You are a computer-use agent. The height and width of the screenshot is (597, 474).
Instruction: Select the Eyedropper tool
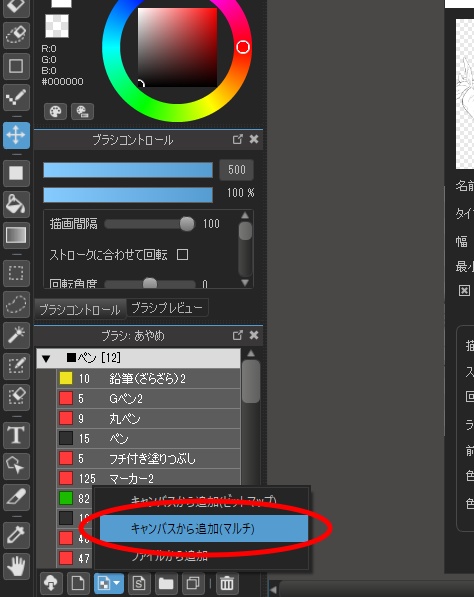click(16, 535)
